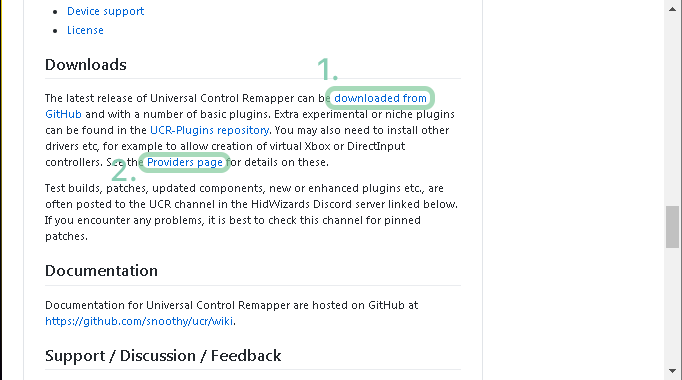Open the github.com/snoothy/ucr/wiki URL
Screen dimensions: 682x380
tap(139, 321)
